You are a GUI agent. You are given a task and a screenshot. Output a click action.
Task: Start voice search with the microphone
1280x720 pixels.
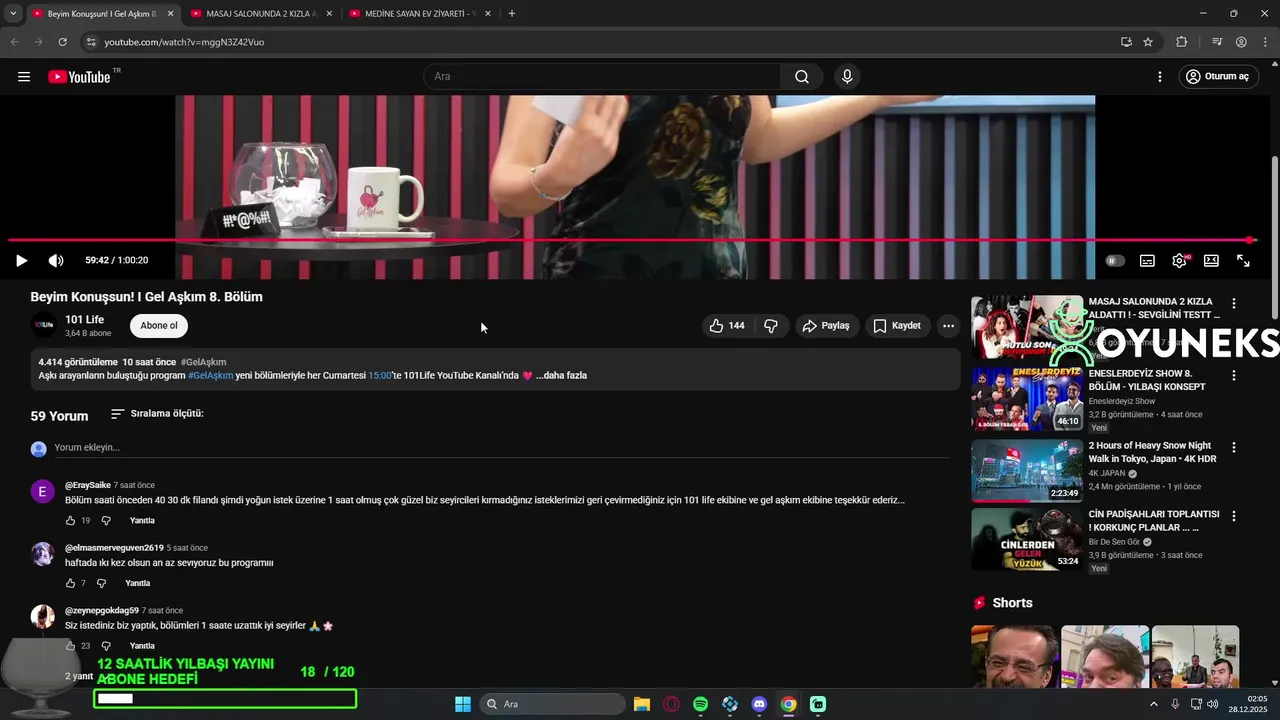coord(847,77)
